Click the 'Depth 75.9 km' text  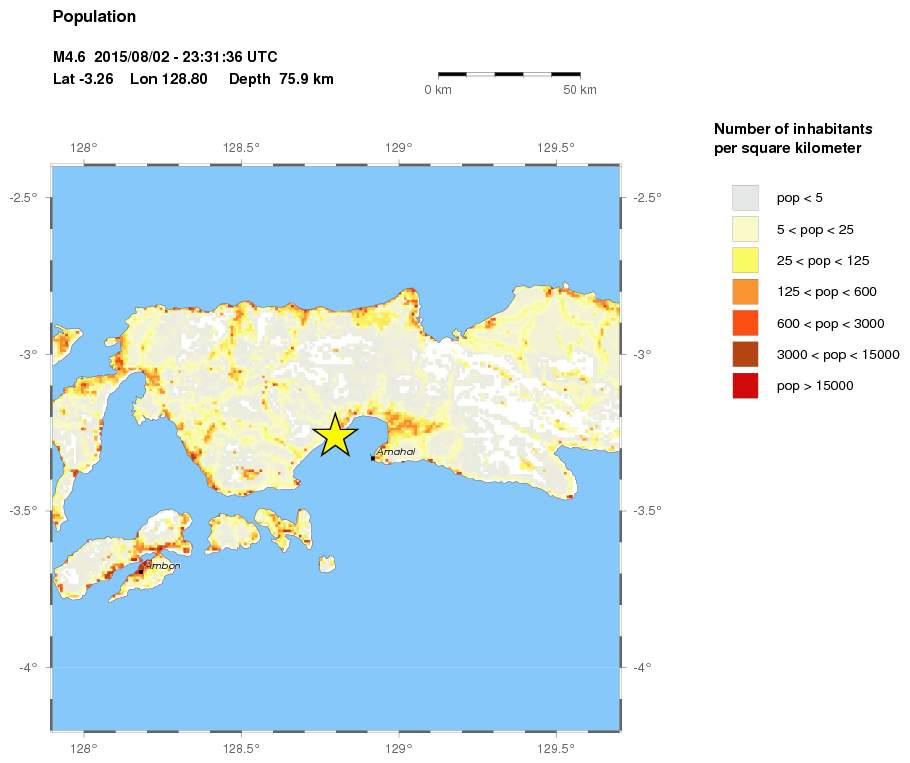[x=281, y=79]
